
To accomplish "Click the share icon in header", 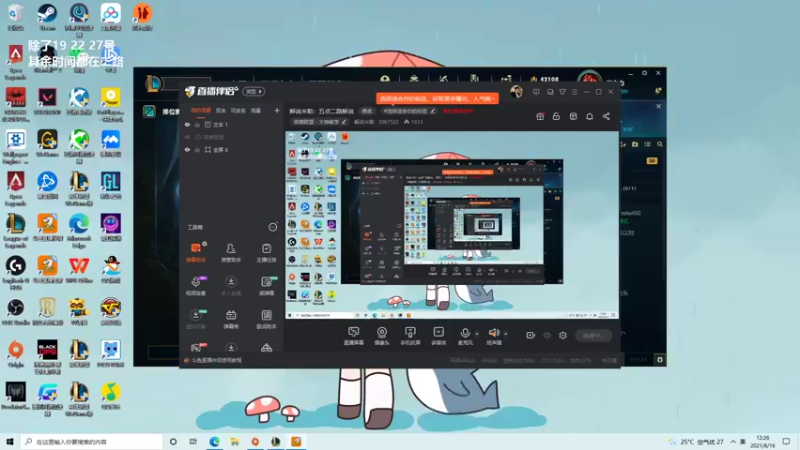I will (x=606, y=116).
